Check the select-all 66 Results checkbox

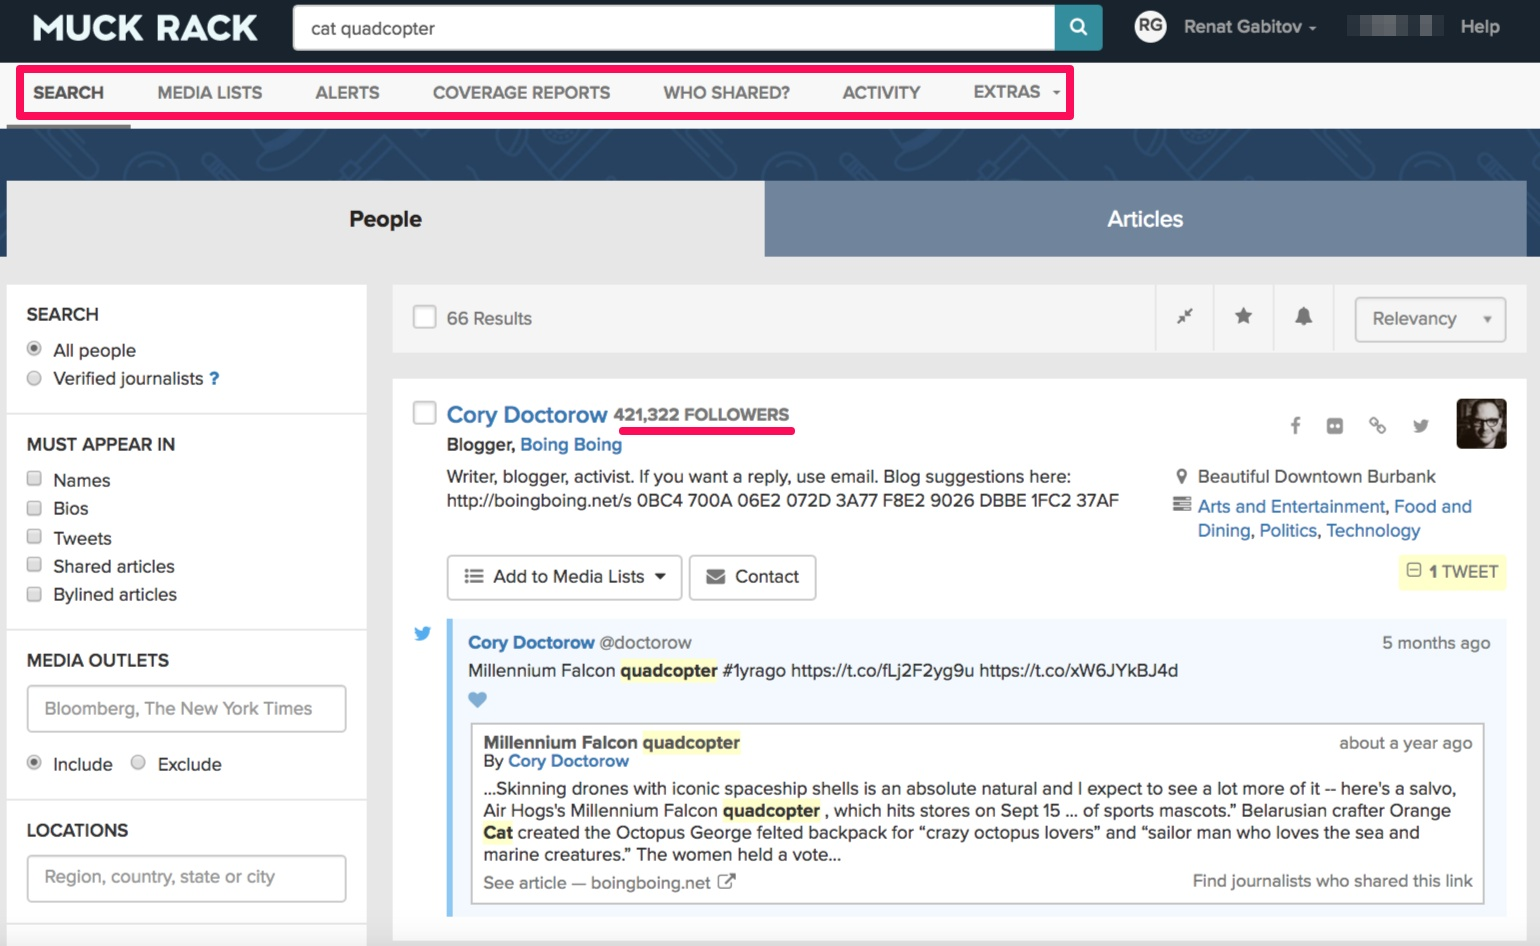pos(425,318)
